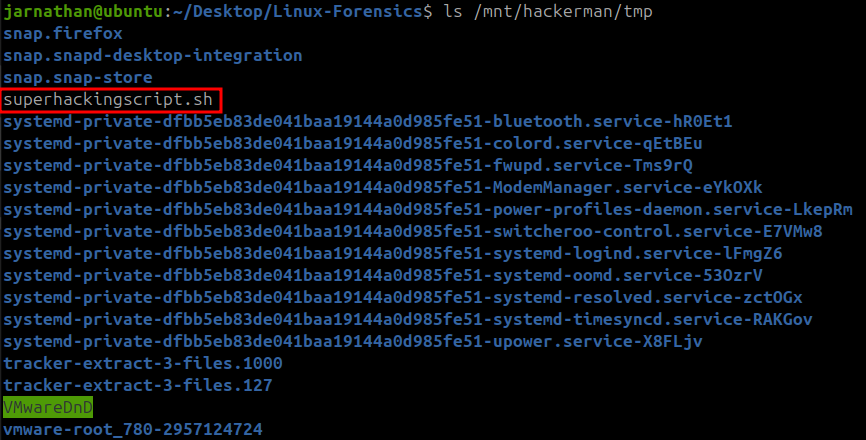Click the systemd-oomd.service-53OzrV line
The image size is (866, 440).
tap(383, 276)
